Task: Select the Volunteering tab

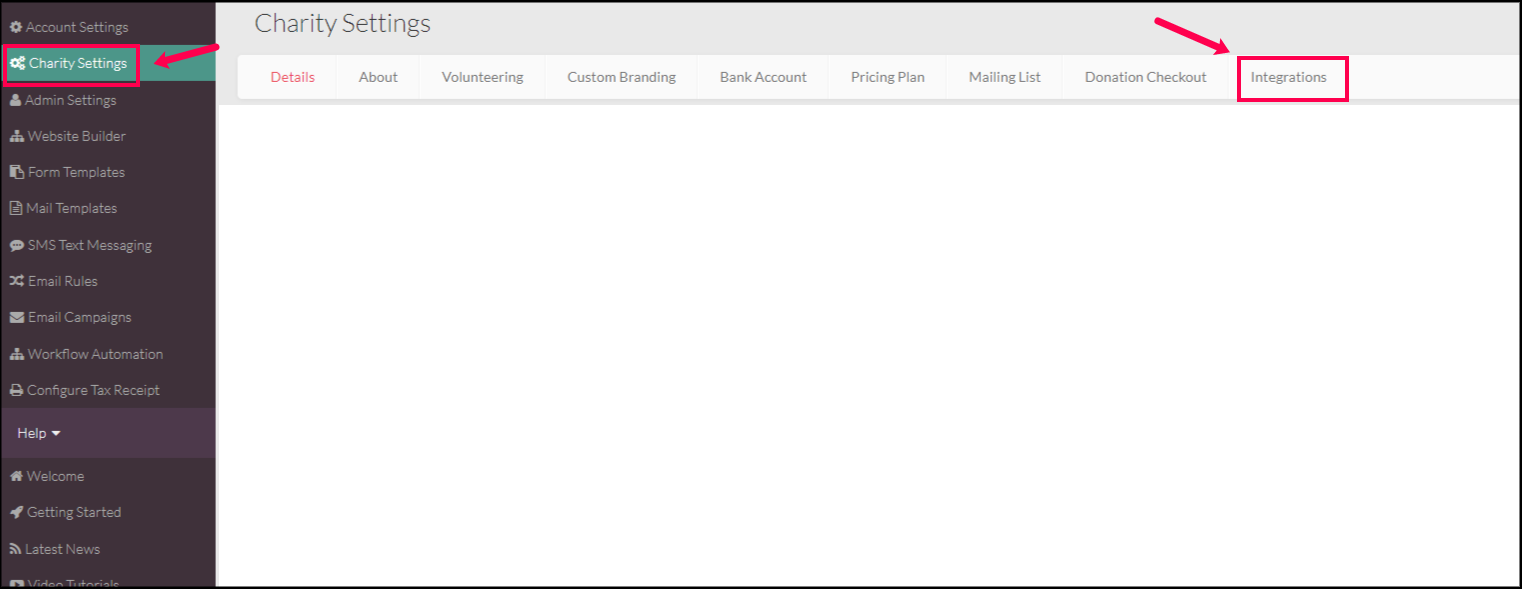Action: (482, 77)
